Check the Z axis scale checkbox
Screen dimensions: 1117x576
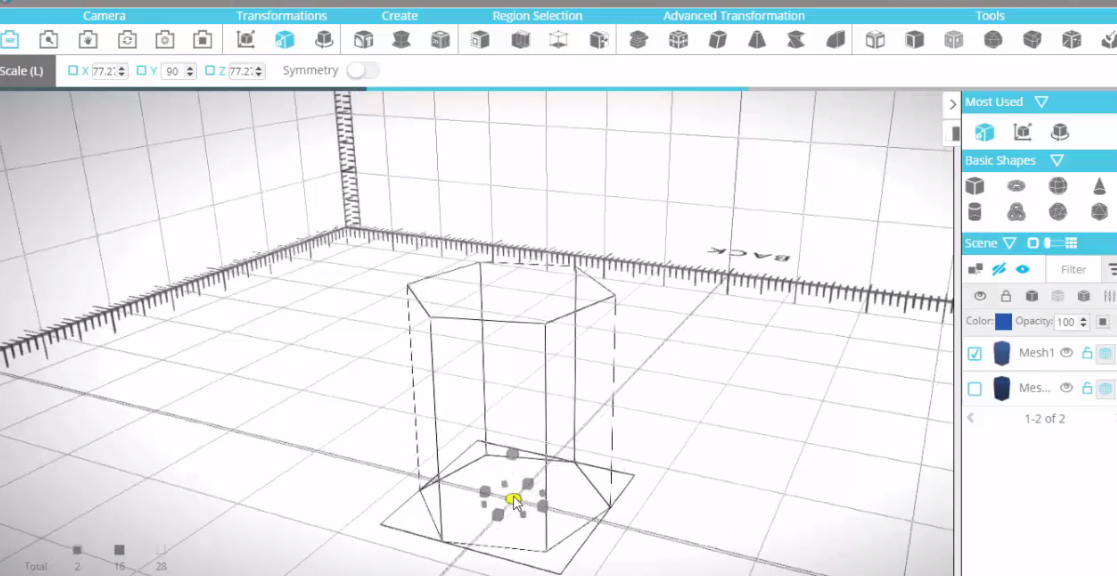[209, 70]
